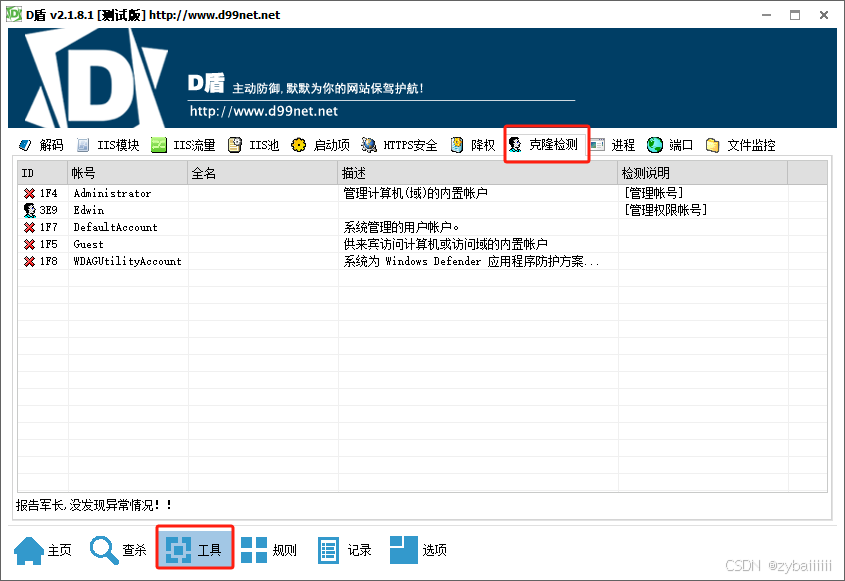
Task: Open the IIS模块 tool icon
Action: point(82,145)
